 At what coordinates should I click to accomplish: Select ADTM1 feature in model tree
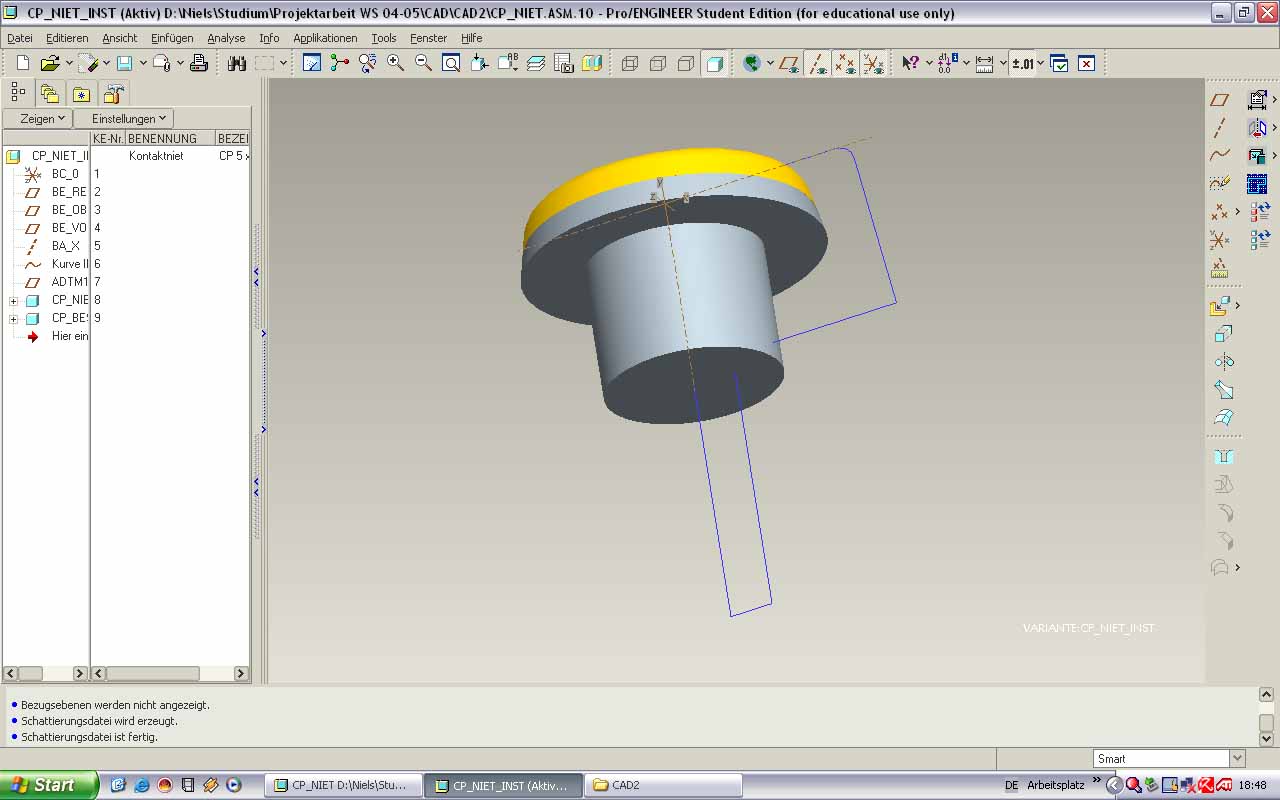click(x=68, y=282)
